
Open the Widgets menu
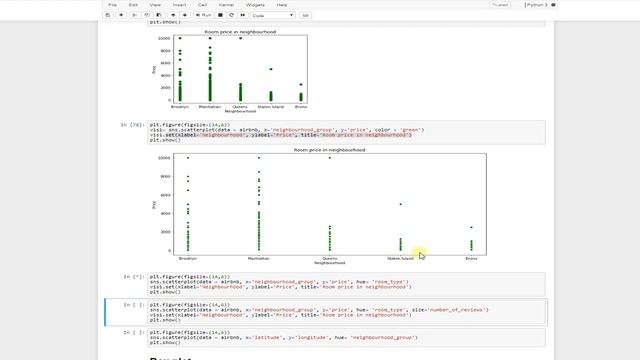(255, 5)
